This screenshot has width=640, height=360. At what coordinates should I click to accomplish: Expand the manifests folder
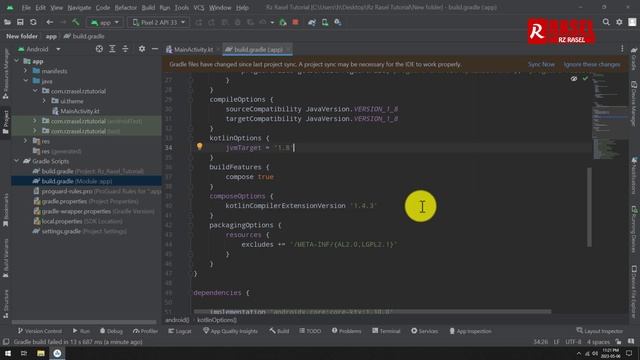pos(26,71)
